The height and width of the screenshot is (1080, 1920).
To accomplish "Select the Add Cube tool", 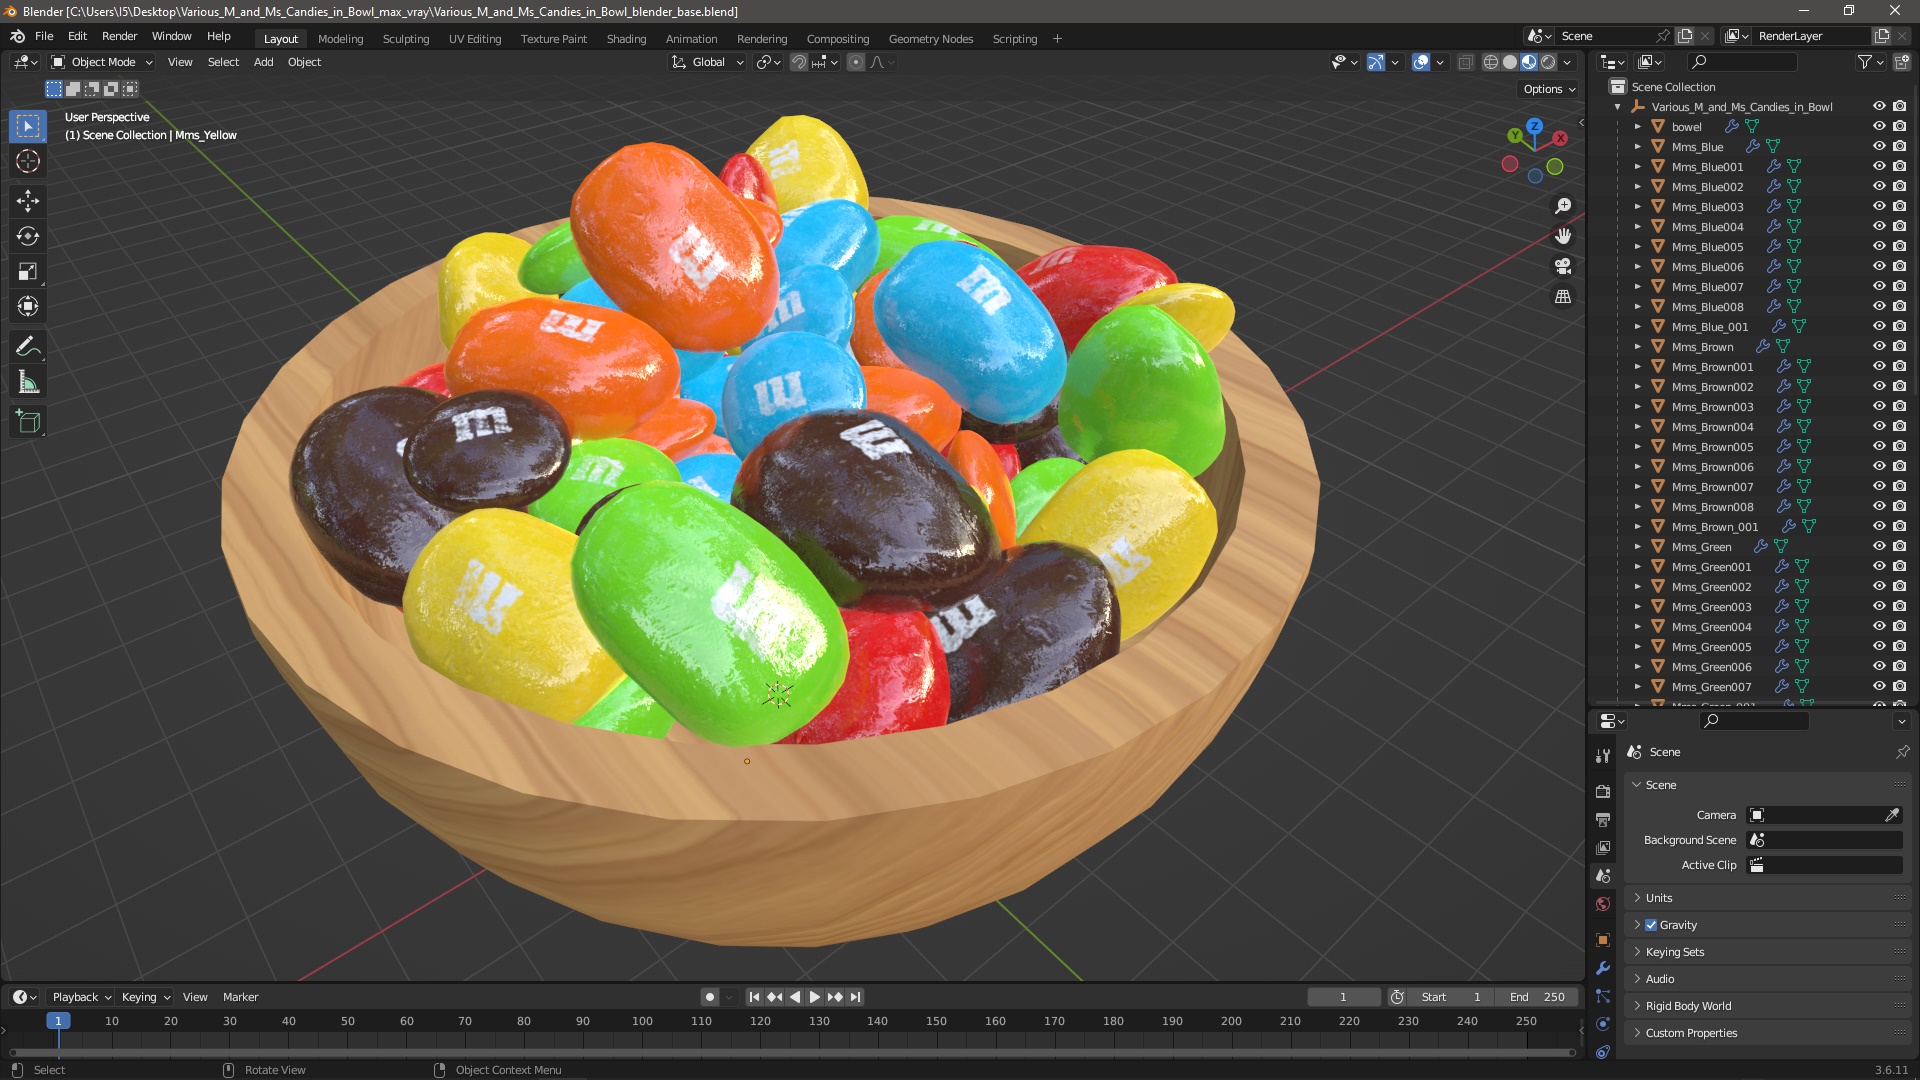I will tap(28, 422).
